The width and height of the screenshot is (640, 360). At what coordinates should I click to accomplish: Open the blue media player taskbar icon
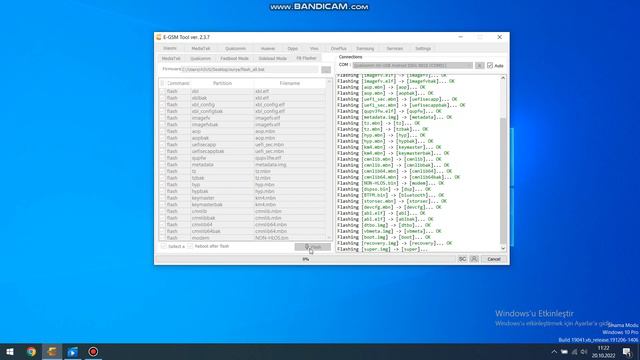[73, 352]
